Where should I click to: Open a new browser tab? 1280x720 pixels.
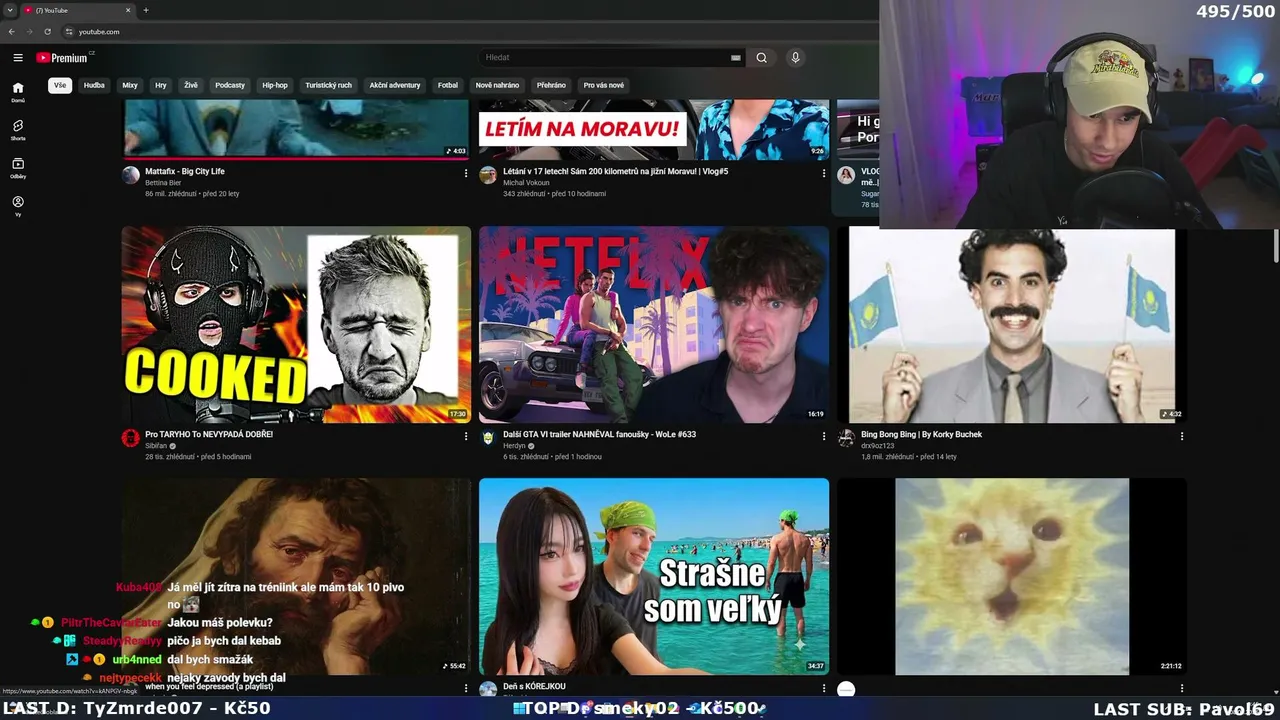146,10
